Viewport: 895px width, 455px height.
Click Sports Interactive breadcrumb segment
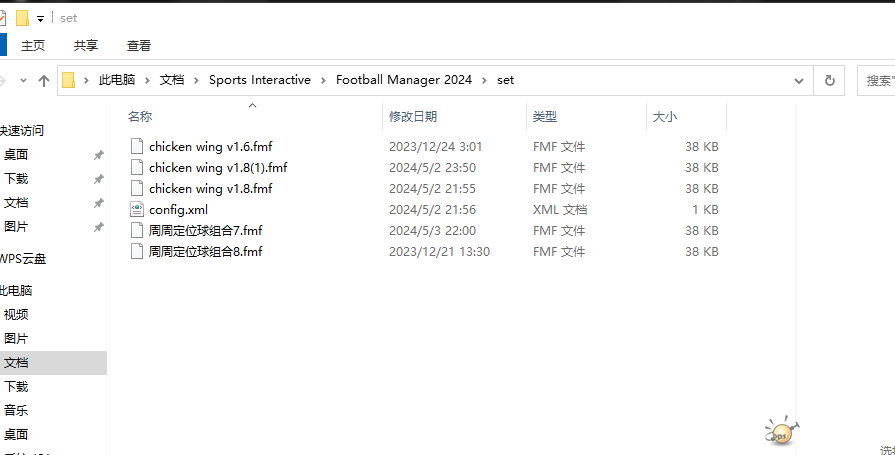(x=260, y=80)
